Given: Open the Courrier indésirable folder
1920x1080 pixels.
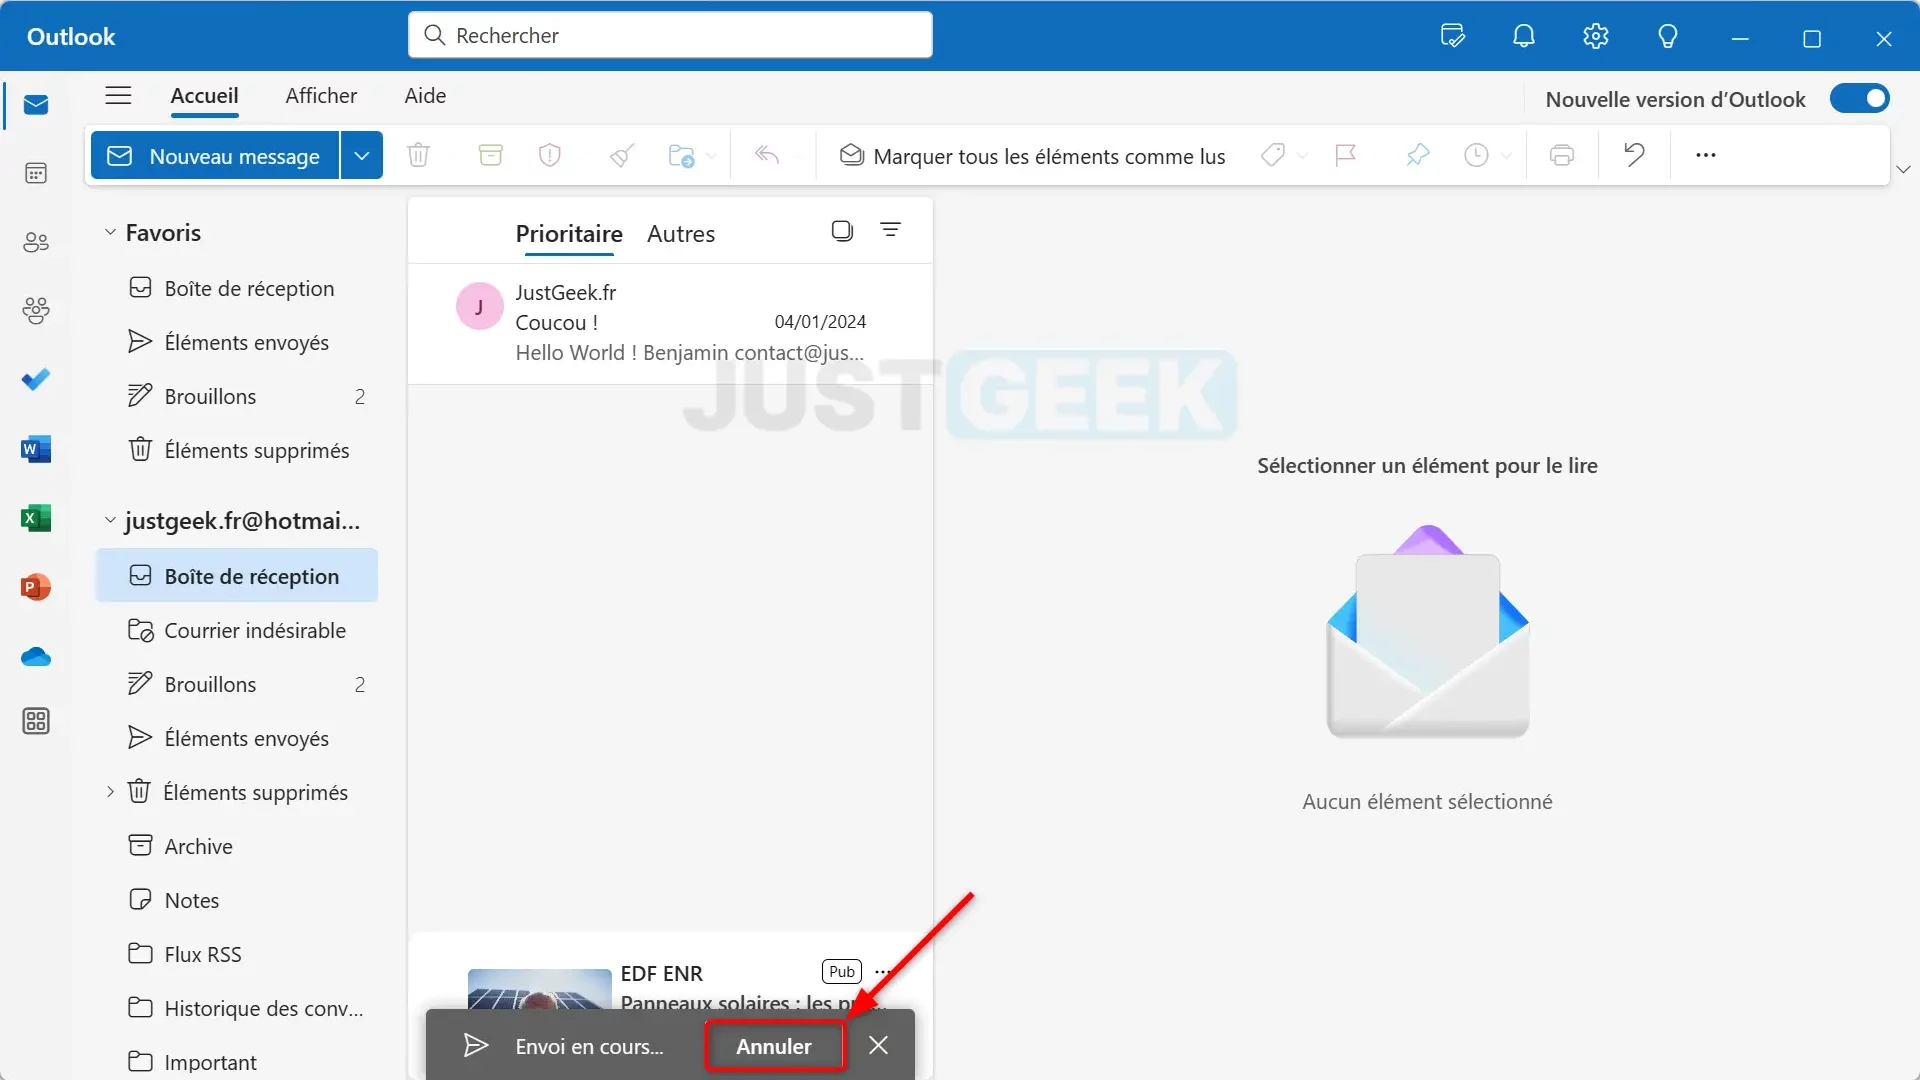Looking at the screenshot, I should click(x=237, y=631).
